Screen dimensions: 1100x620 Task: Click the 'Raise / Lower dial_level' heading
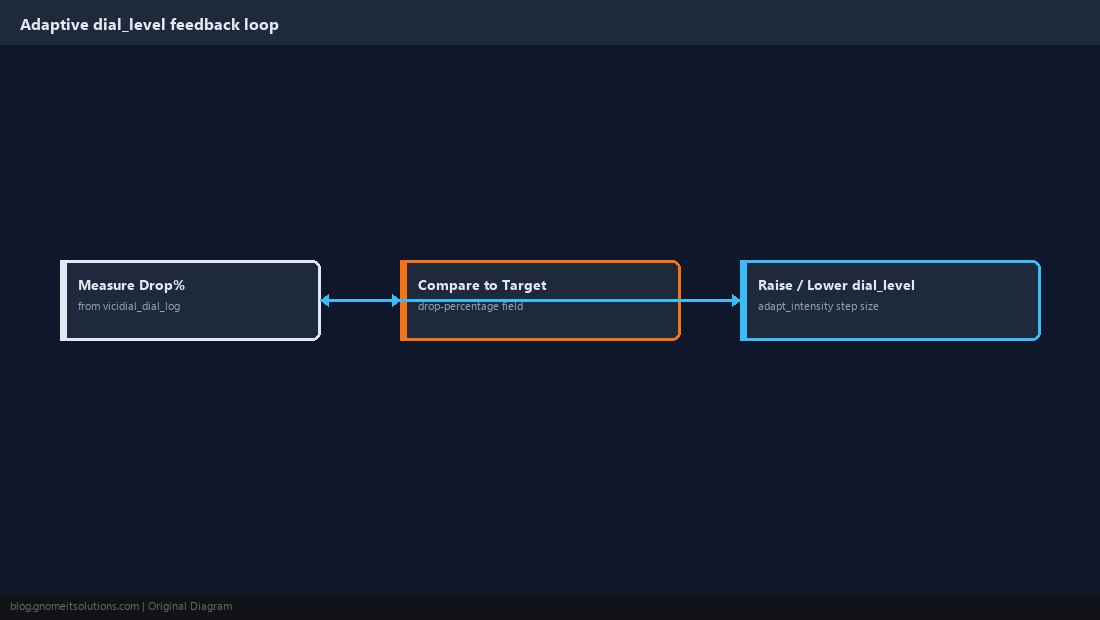[x=836, y=285]
